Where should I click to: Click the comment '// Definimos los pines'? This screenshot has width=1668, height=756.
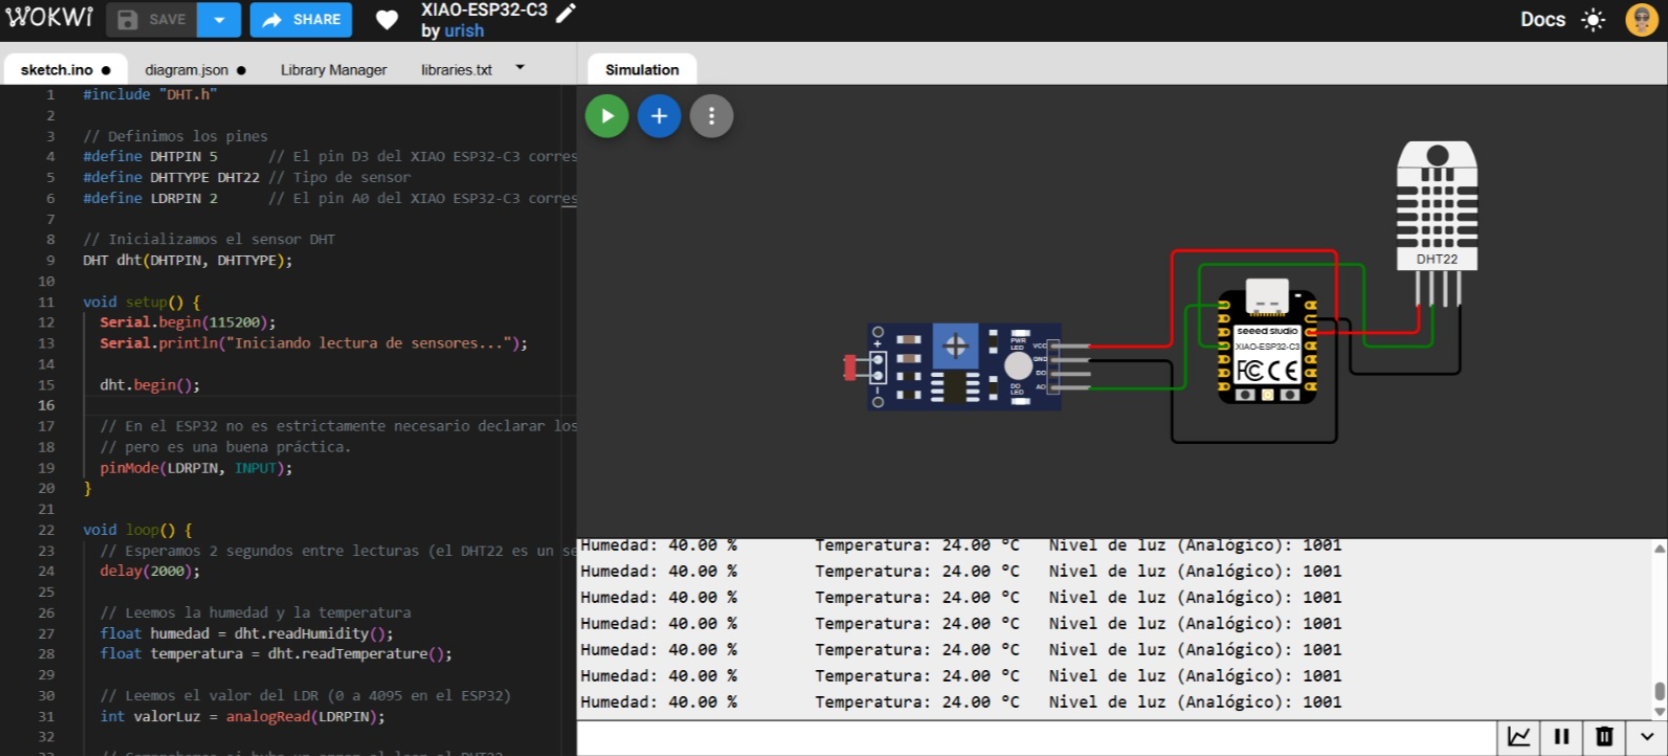point(176,136)
